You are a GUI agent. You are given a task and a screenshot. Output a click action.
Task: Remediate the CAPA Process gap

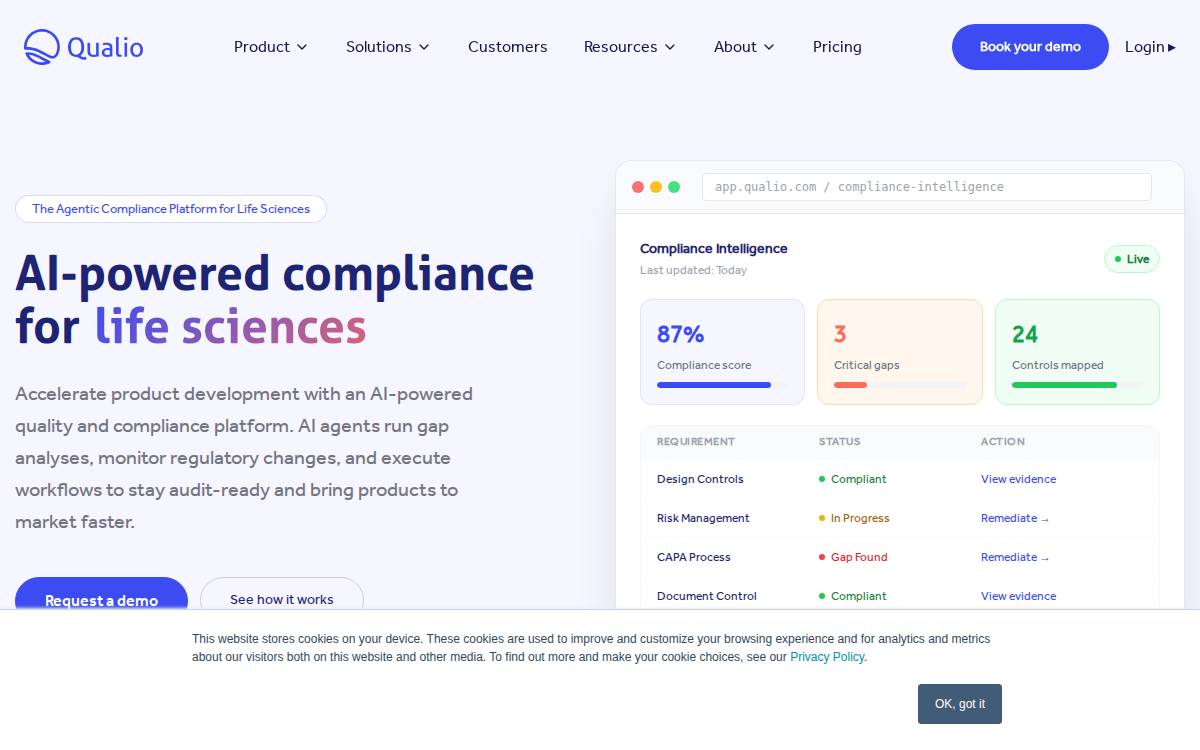[x=1015, y=557]
